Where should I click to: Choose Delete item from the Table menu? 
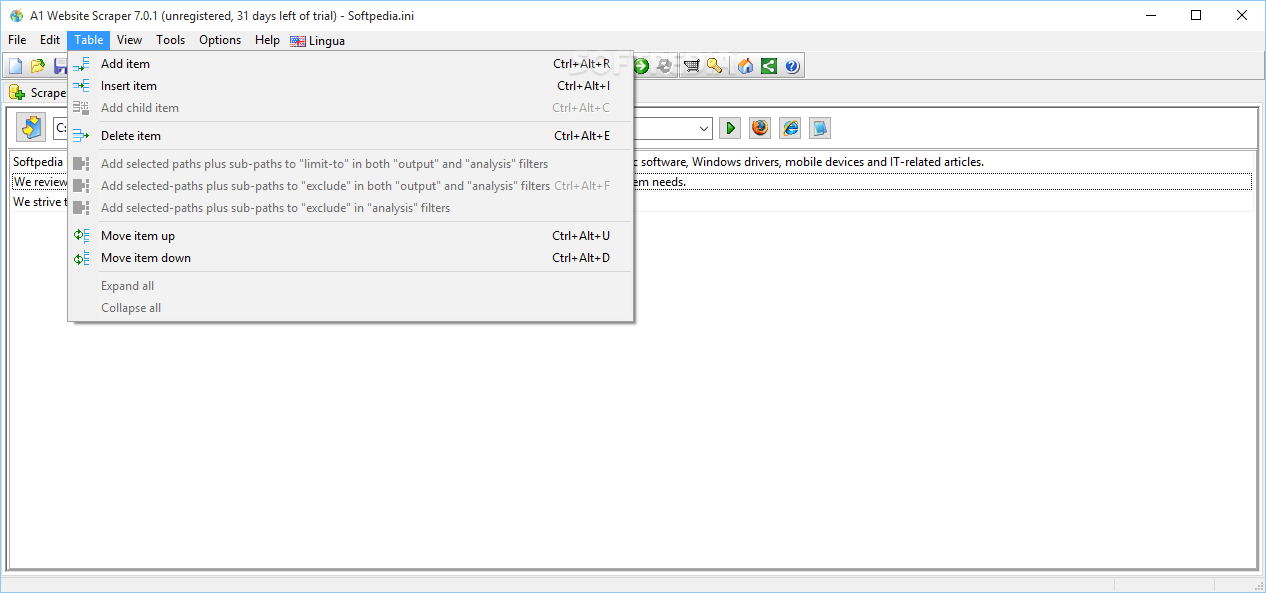click(x=350, y=136)
